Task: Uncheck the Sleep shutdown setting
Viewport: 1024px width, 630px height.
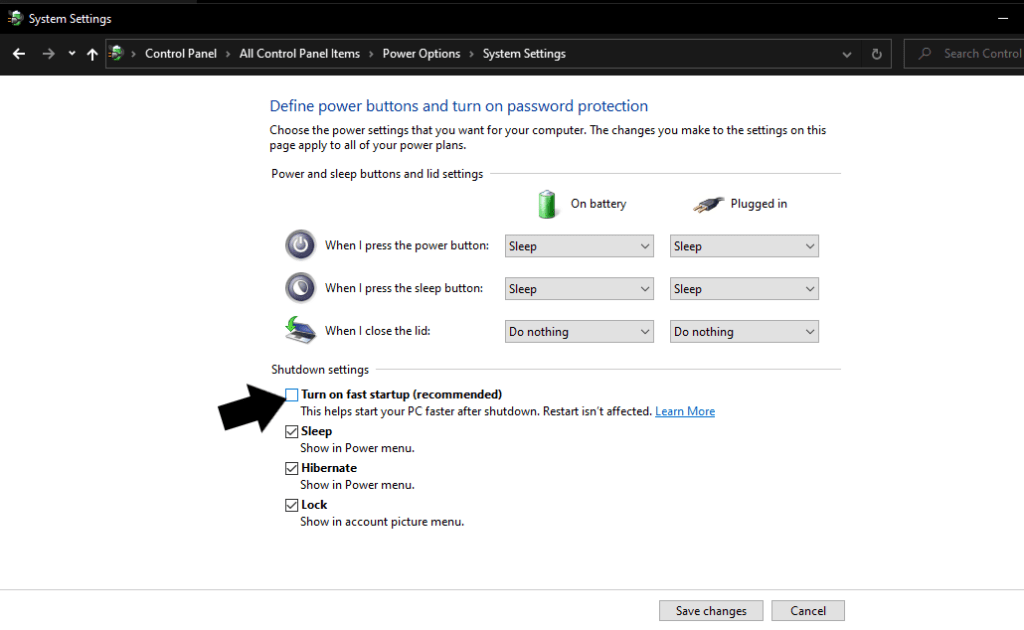Action: [291, 431]
